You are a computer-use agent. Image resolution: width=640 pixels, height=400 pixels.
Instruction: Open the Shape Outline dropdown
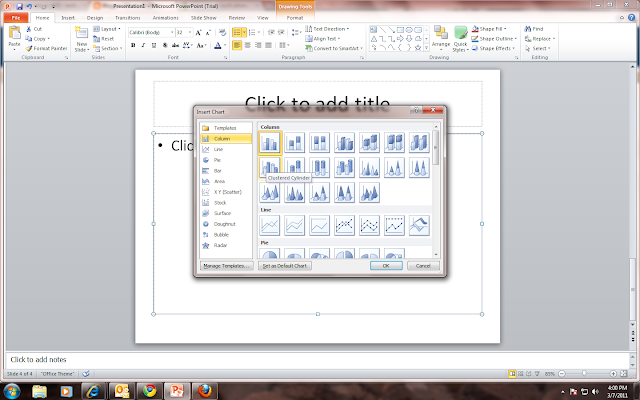[x=494, y=39]
